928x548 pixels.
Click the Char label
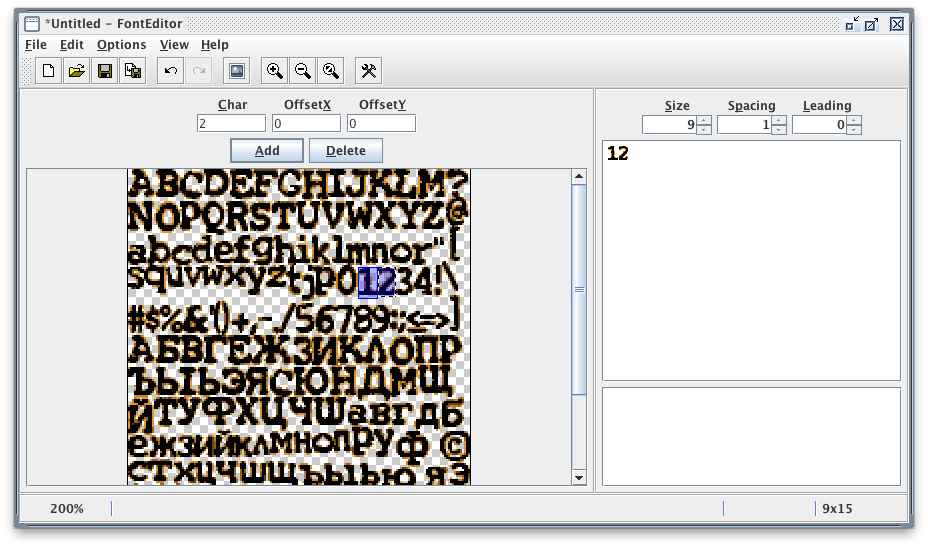pyautogui.click(x=232, y=105)
